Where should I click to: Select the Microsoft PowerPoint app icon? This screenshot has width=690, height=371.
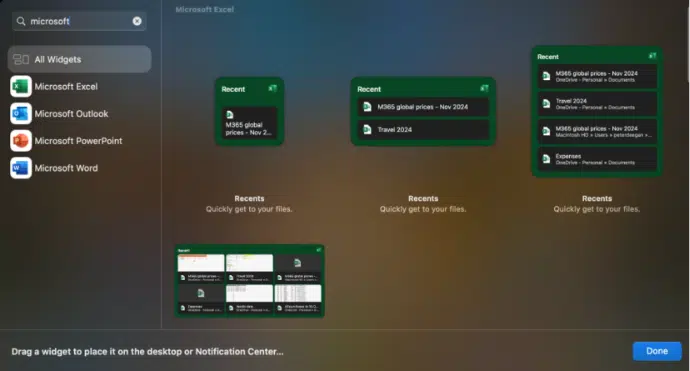coord(21,141)
